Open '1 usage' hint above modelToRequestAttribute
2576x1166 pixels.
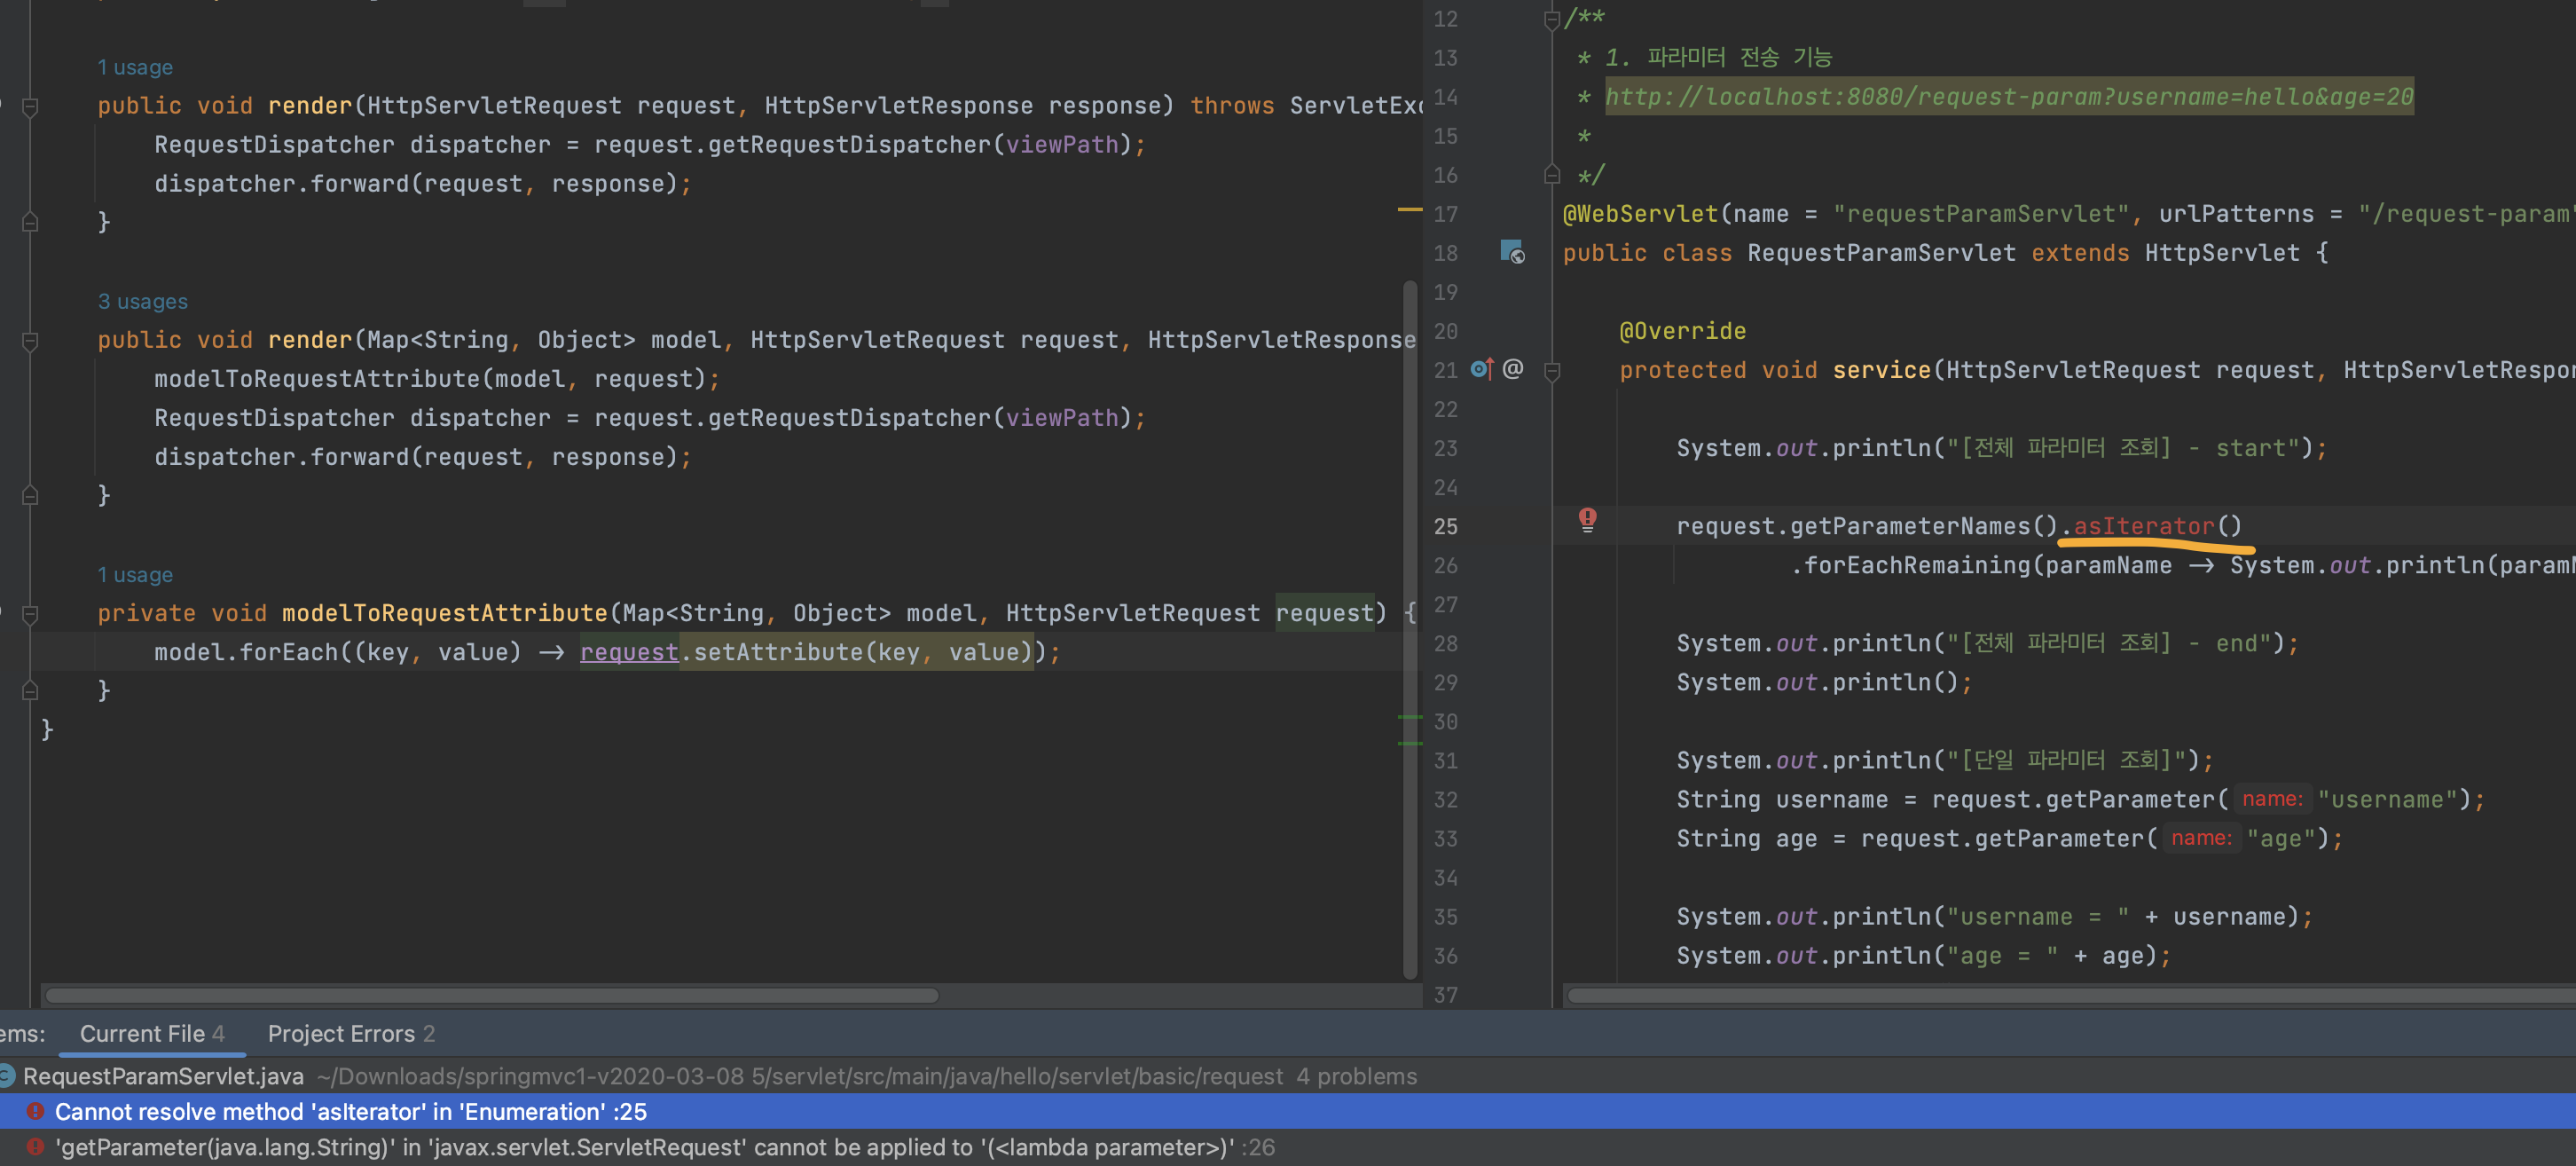click(135, 575)
